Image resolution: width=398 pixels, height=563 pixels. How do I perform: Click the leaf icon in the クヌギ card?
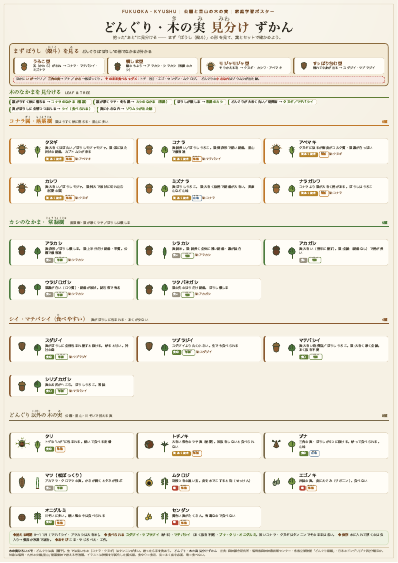(x=37, y=151)
